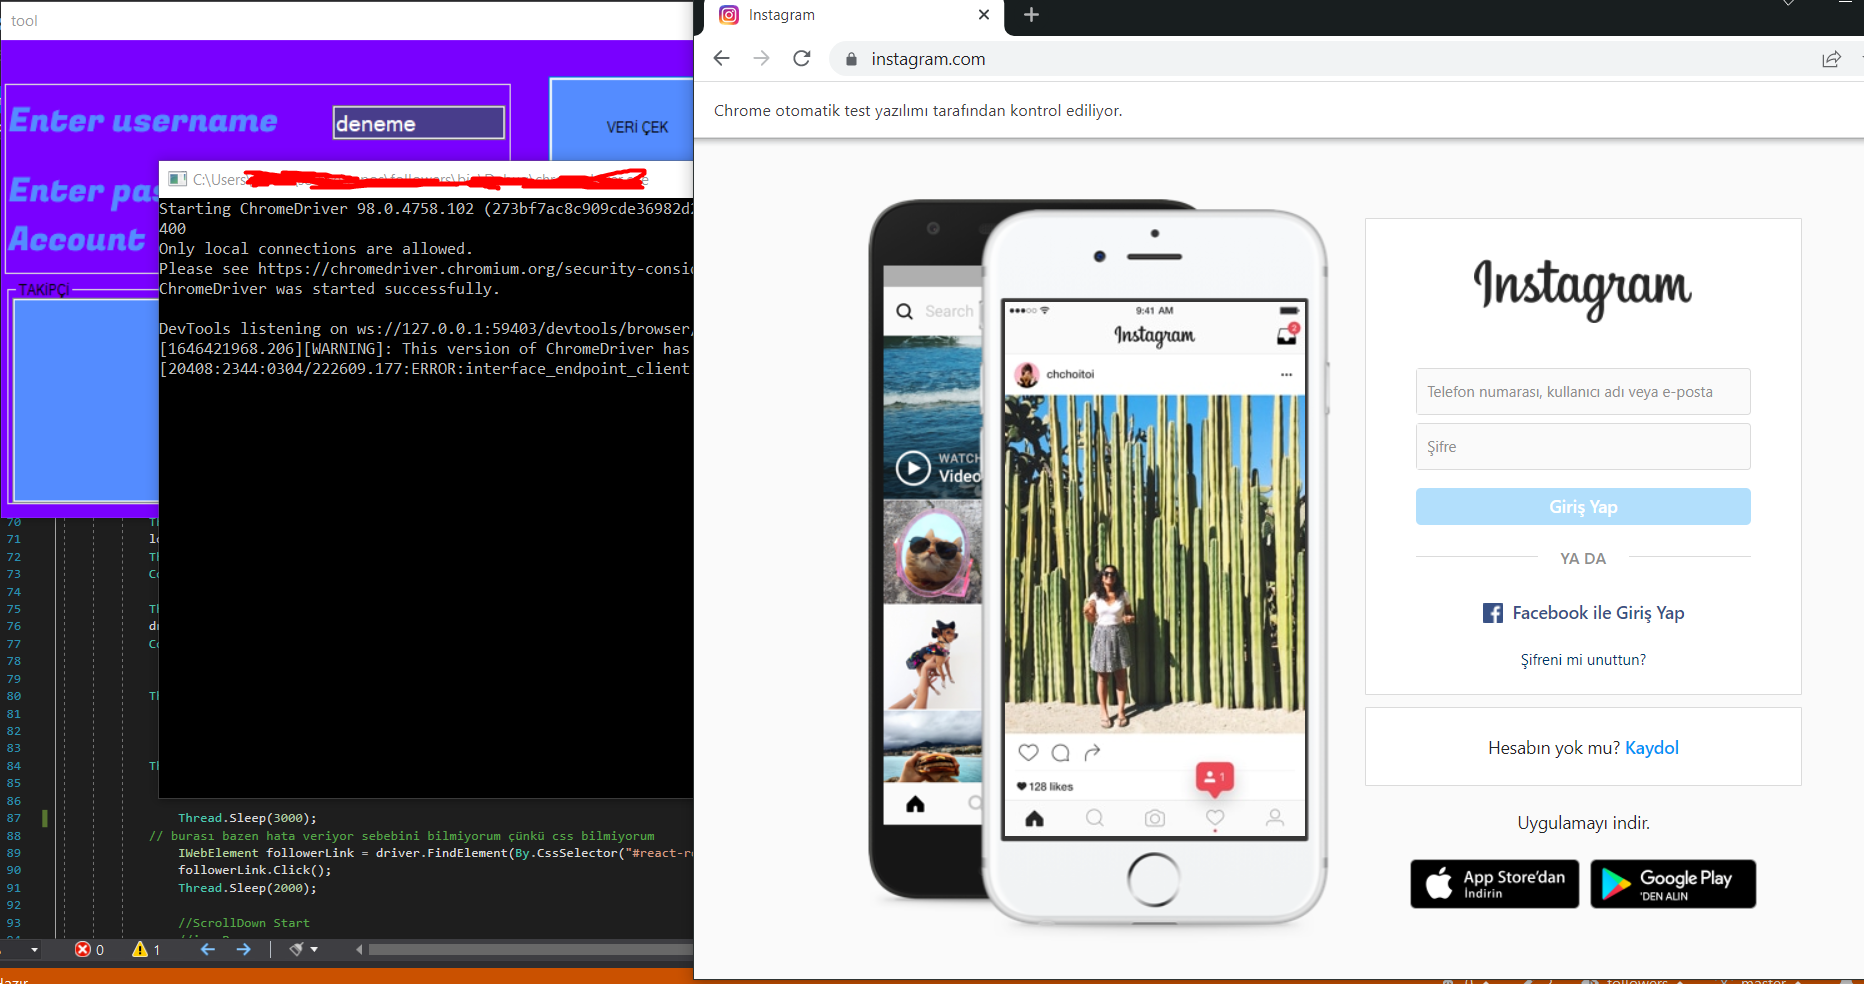The height and width of the screenshot is (984, 1864).
Task: Click the 'Thread.Sleep(3000);' code line
Action: (x=247, y=818)
